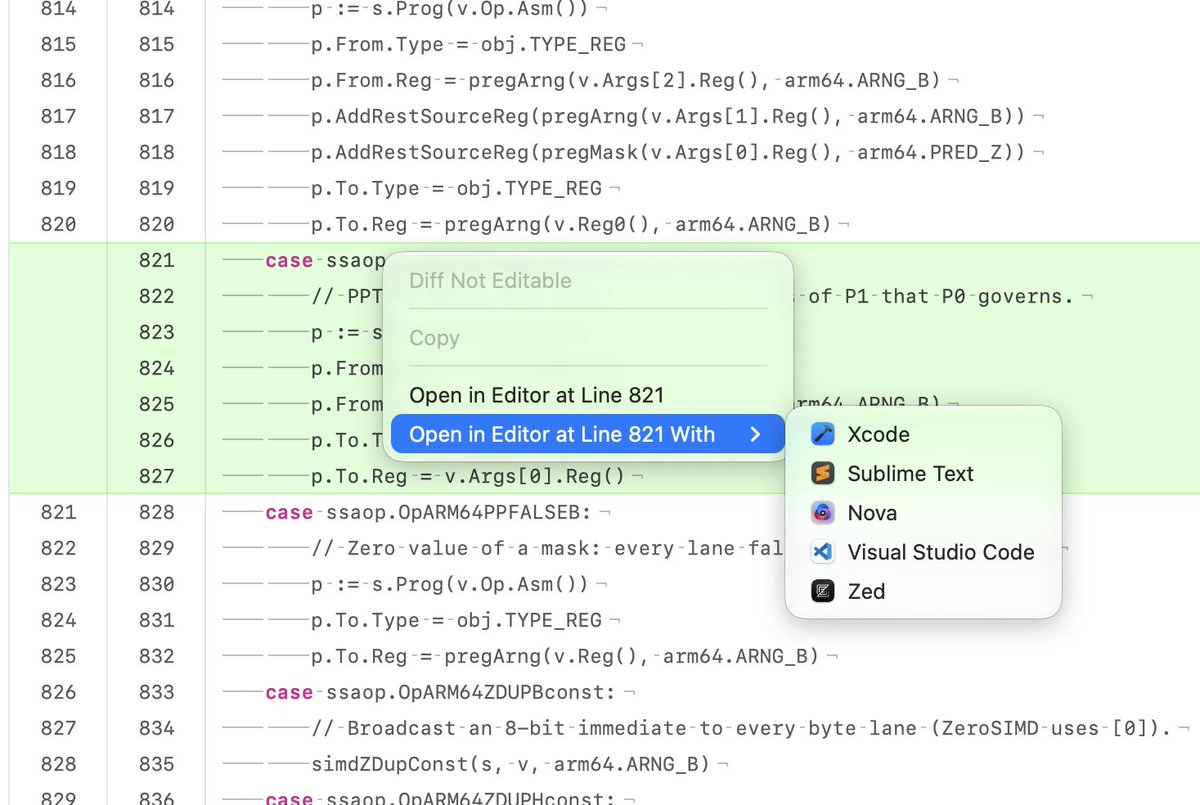Click the Zed icon in the submenu
This screenshot has height=805, width=1200.
tap(823, 591)
